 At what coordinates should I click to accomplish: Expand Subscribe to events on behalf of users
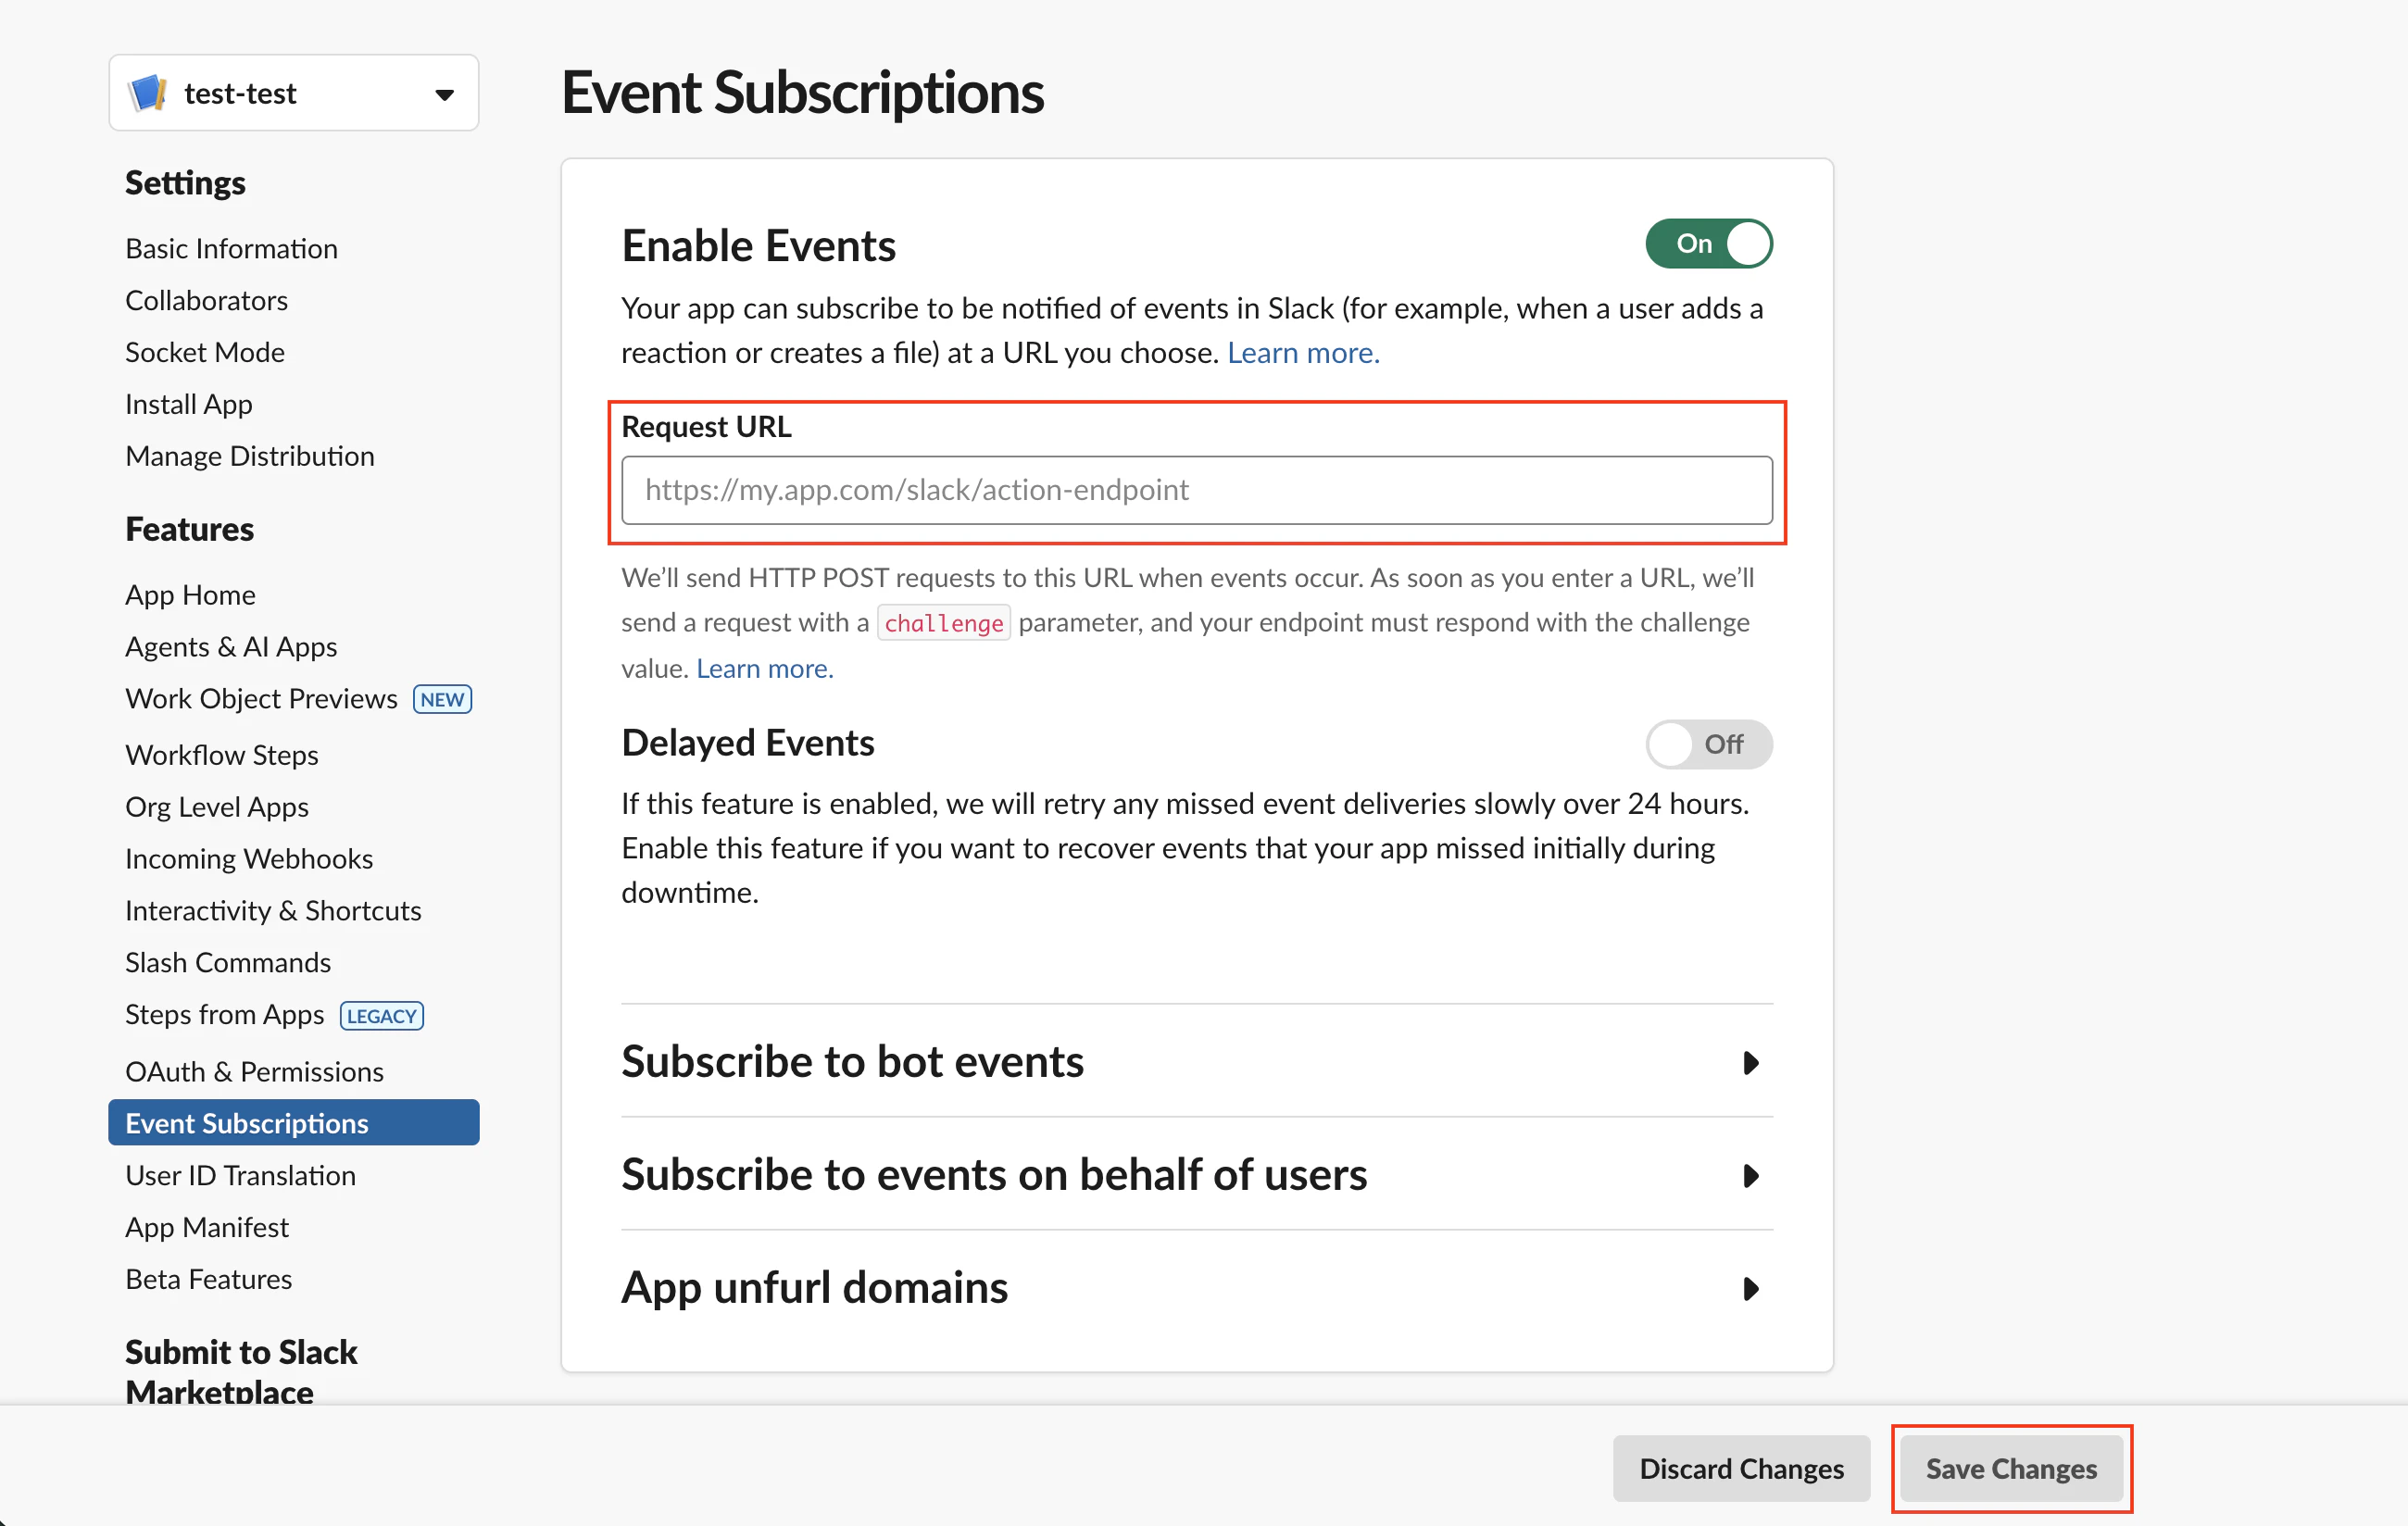pyautogui.click(x=1197, y=1174)
